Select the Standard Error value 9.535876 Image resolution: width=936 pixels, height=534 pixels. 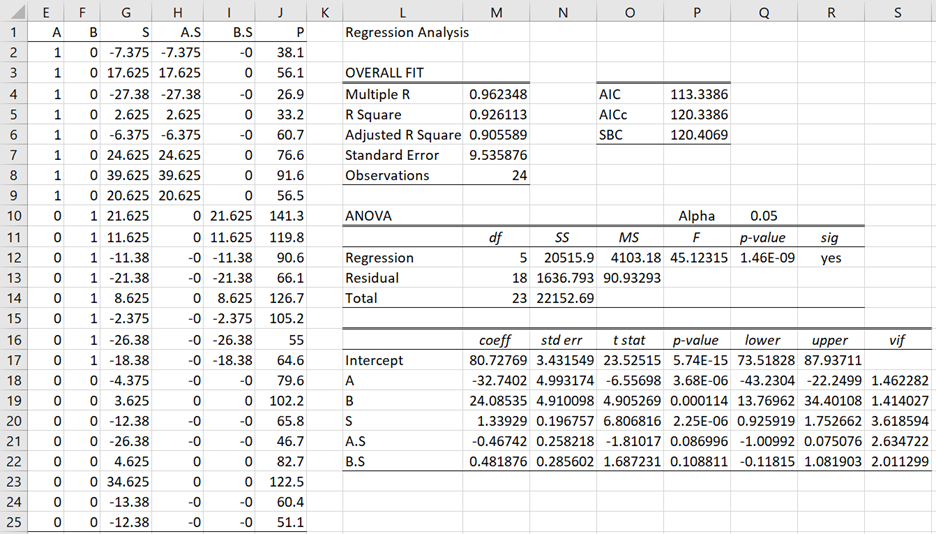pos(498,155)
